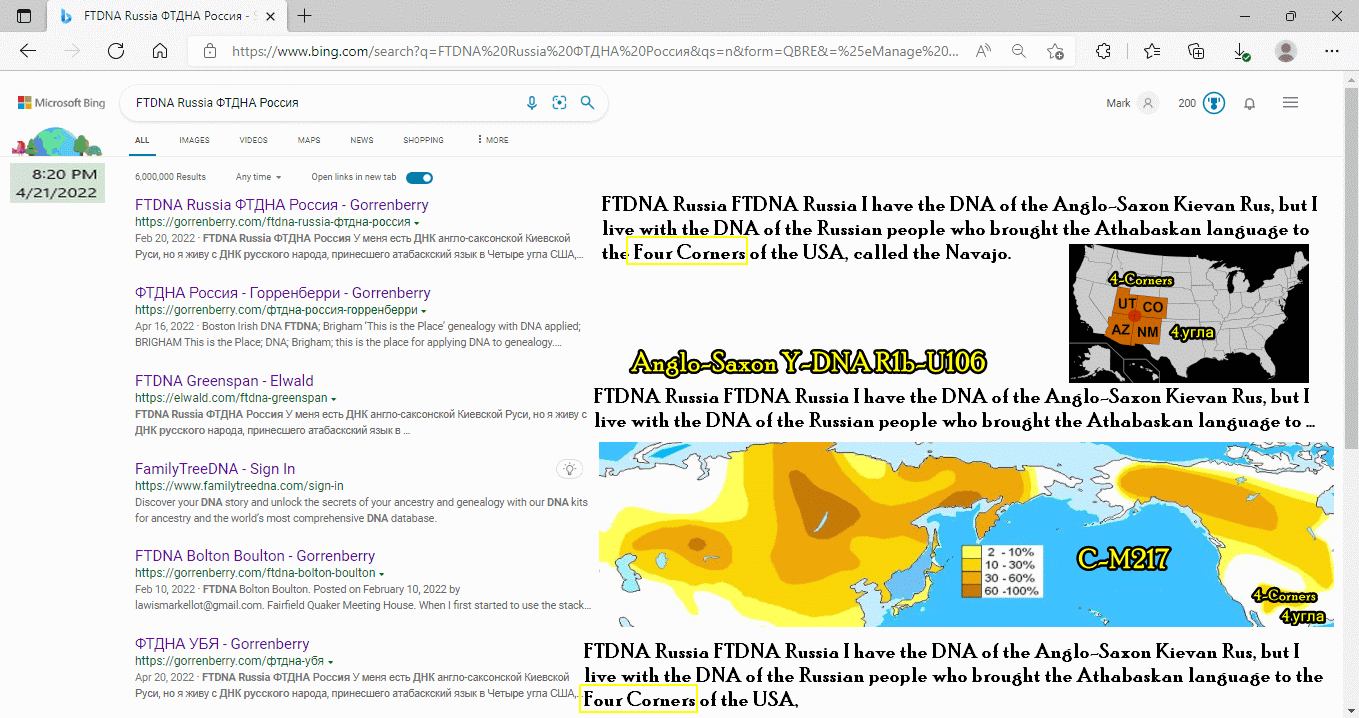Screen dimensions: 1359x718
Task: Click the Microsoft Bing logo
Action: coord(61,103)
